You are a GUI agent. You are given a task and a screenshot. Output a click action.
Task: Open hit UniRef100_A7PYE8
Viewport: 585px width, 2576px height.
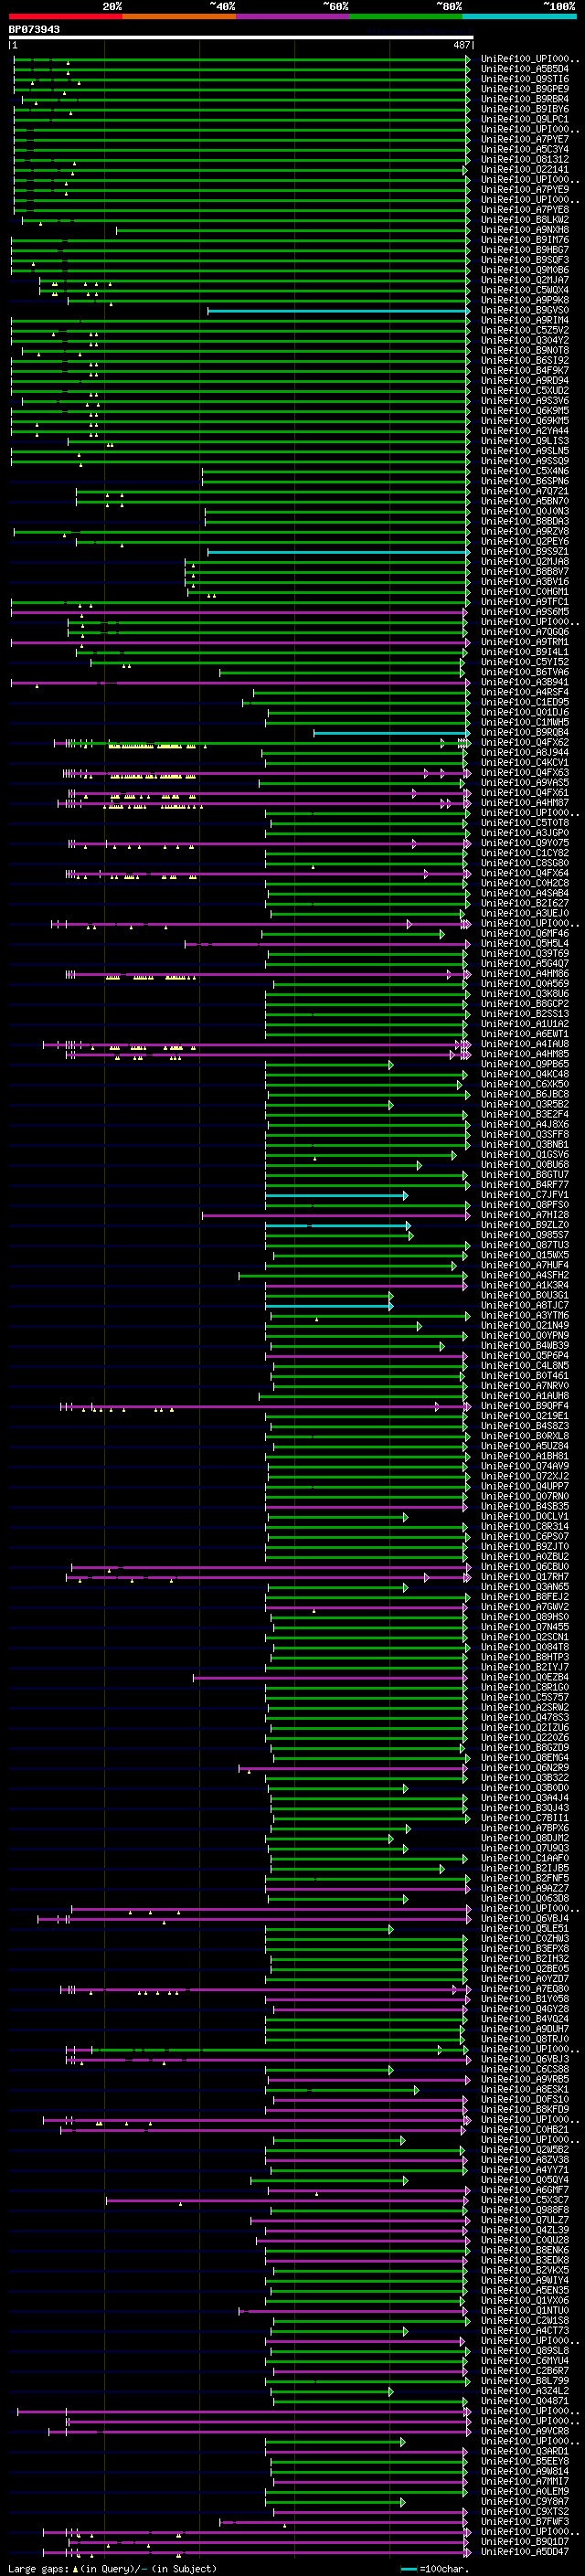[x=525, y=209]
